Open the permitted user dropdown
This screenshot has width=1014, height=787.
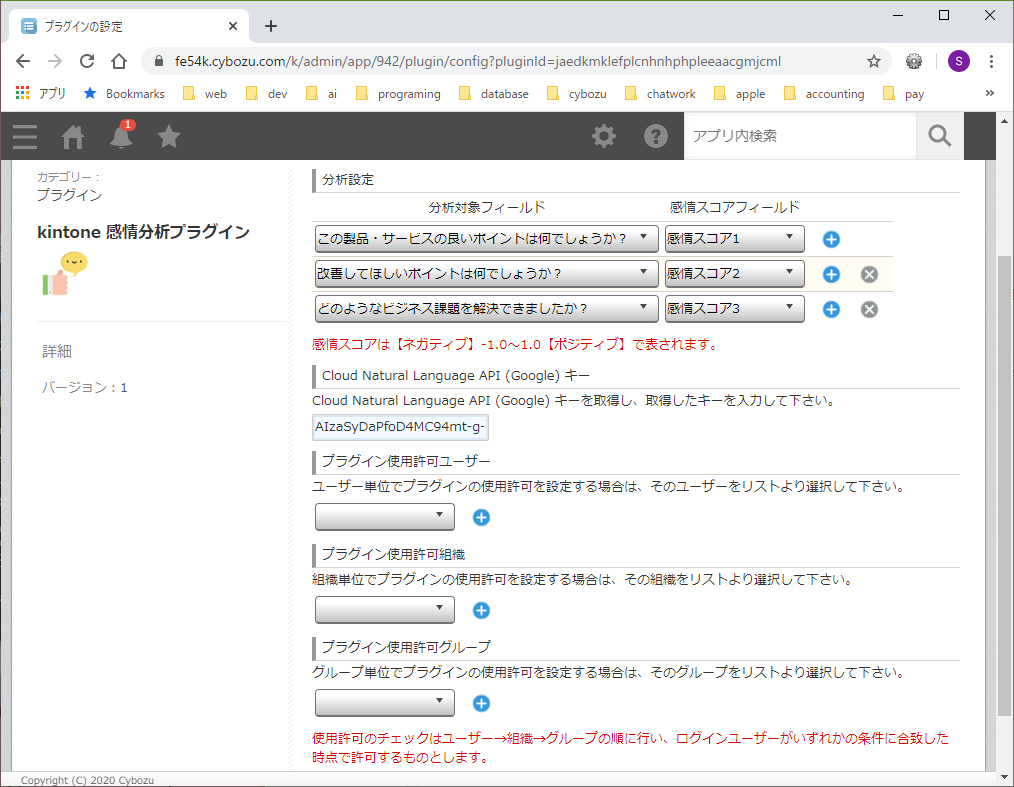point(385,517)
